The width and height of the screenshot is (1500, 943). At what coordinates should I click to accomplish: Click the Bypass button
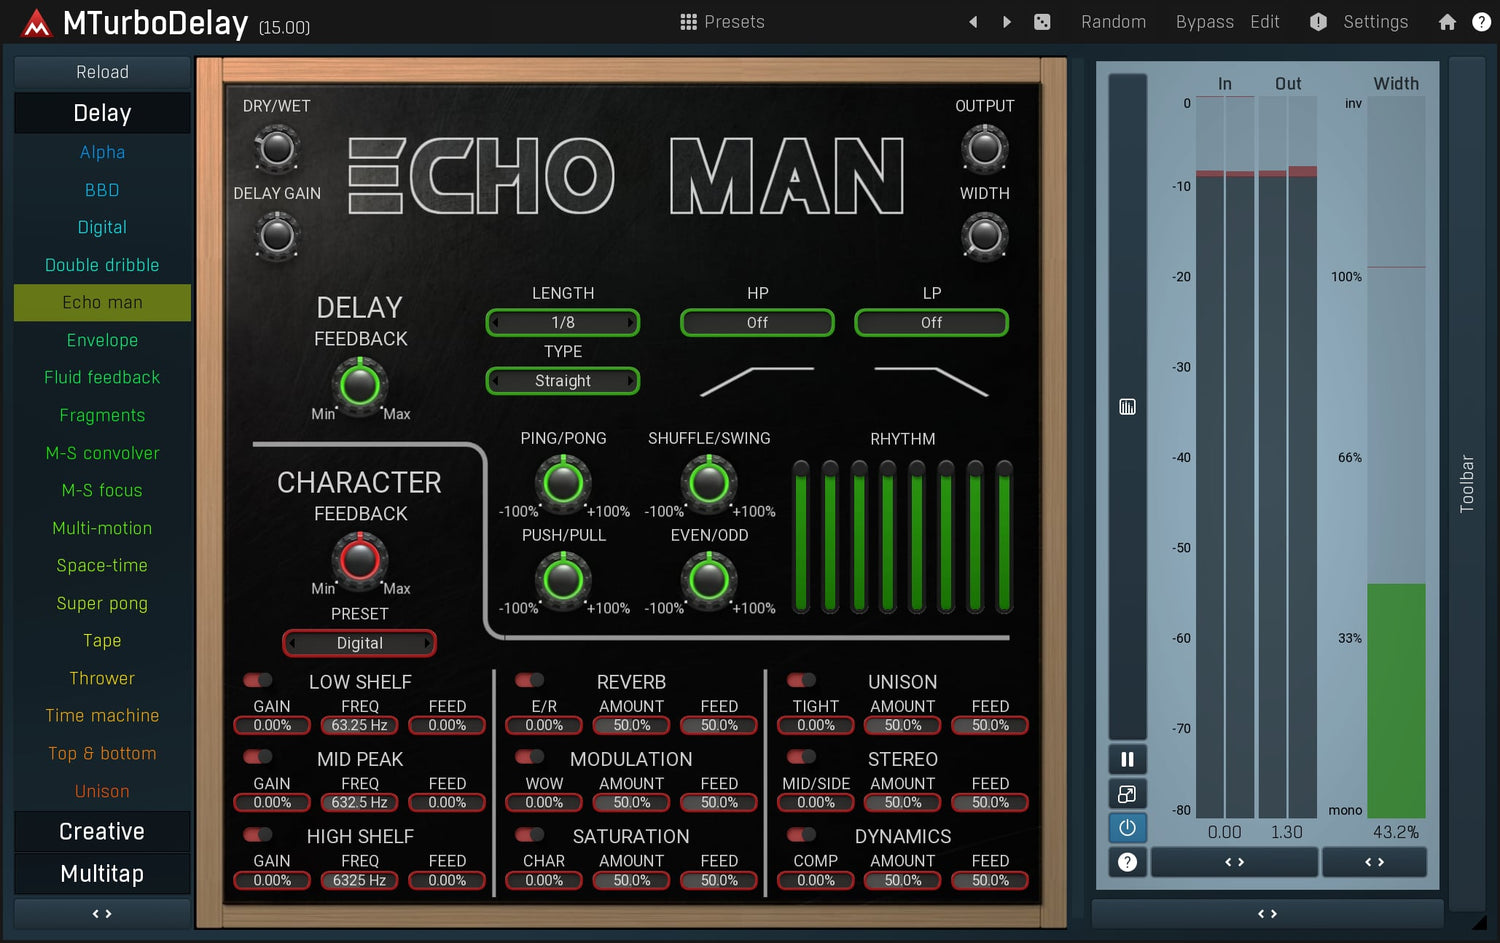(1204, 22)
